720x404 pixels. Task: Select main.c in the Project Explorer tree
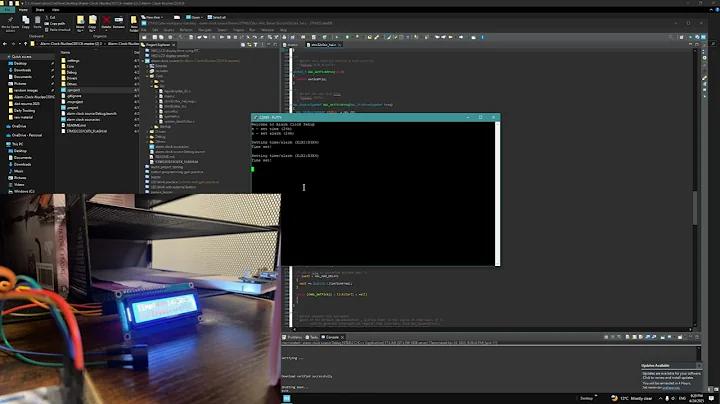tap(169, 96)
